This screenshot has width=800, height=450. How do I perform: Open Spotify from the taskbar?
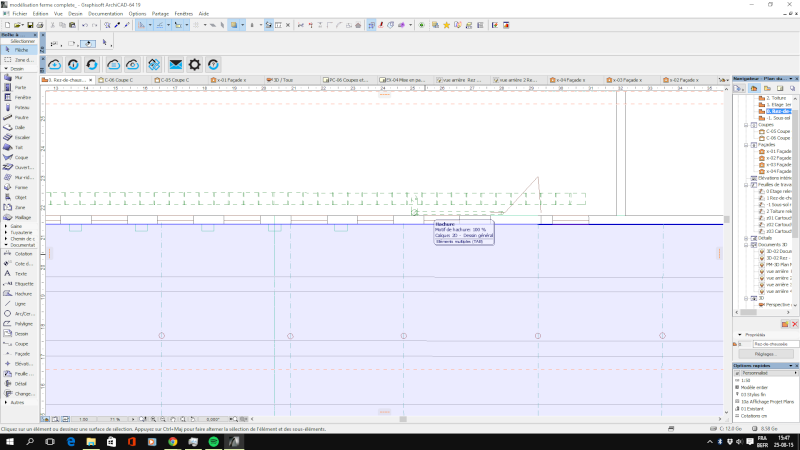click(214, 442)
